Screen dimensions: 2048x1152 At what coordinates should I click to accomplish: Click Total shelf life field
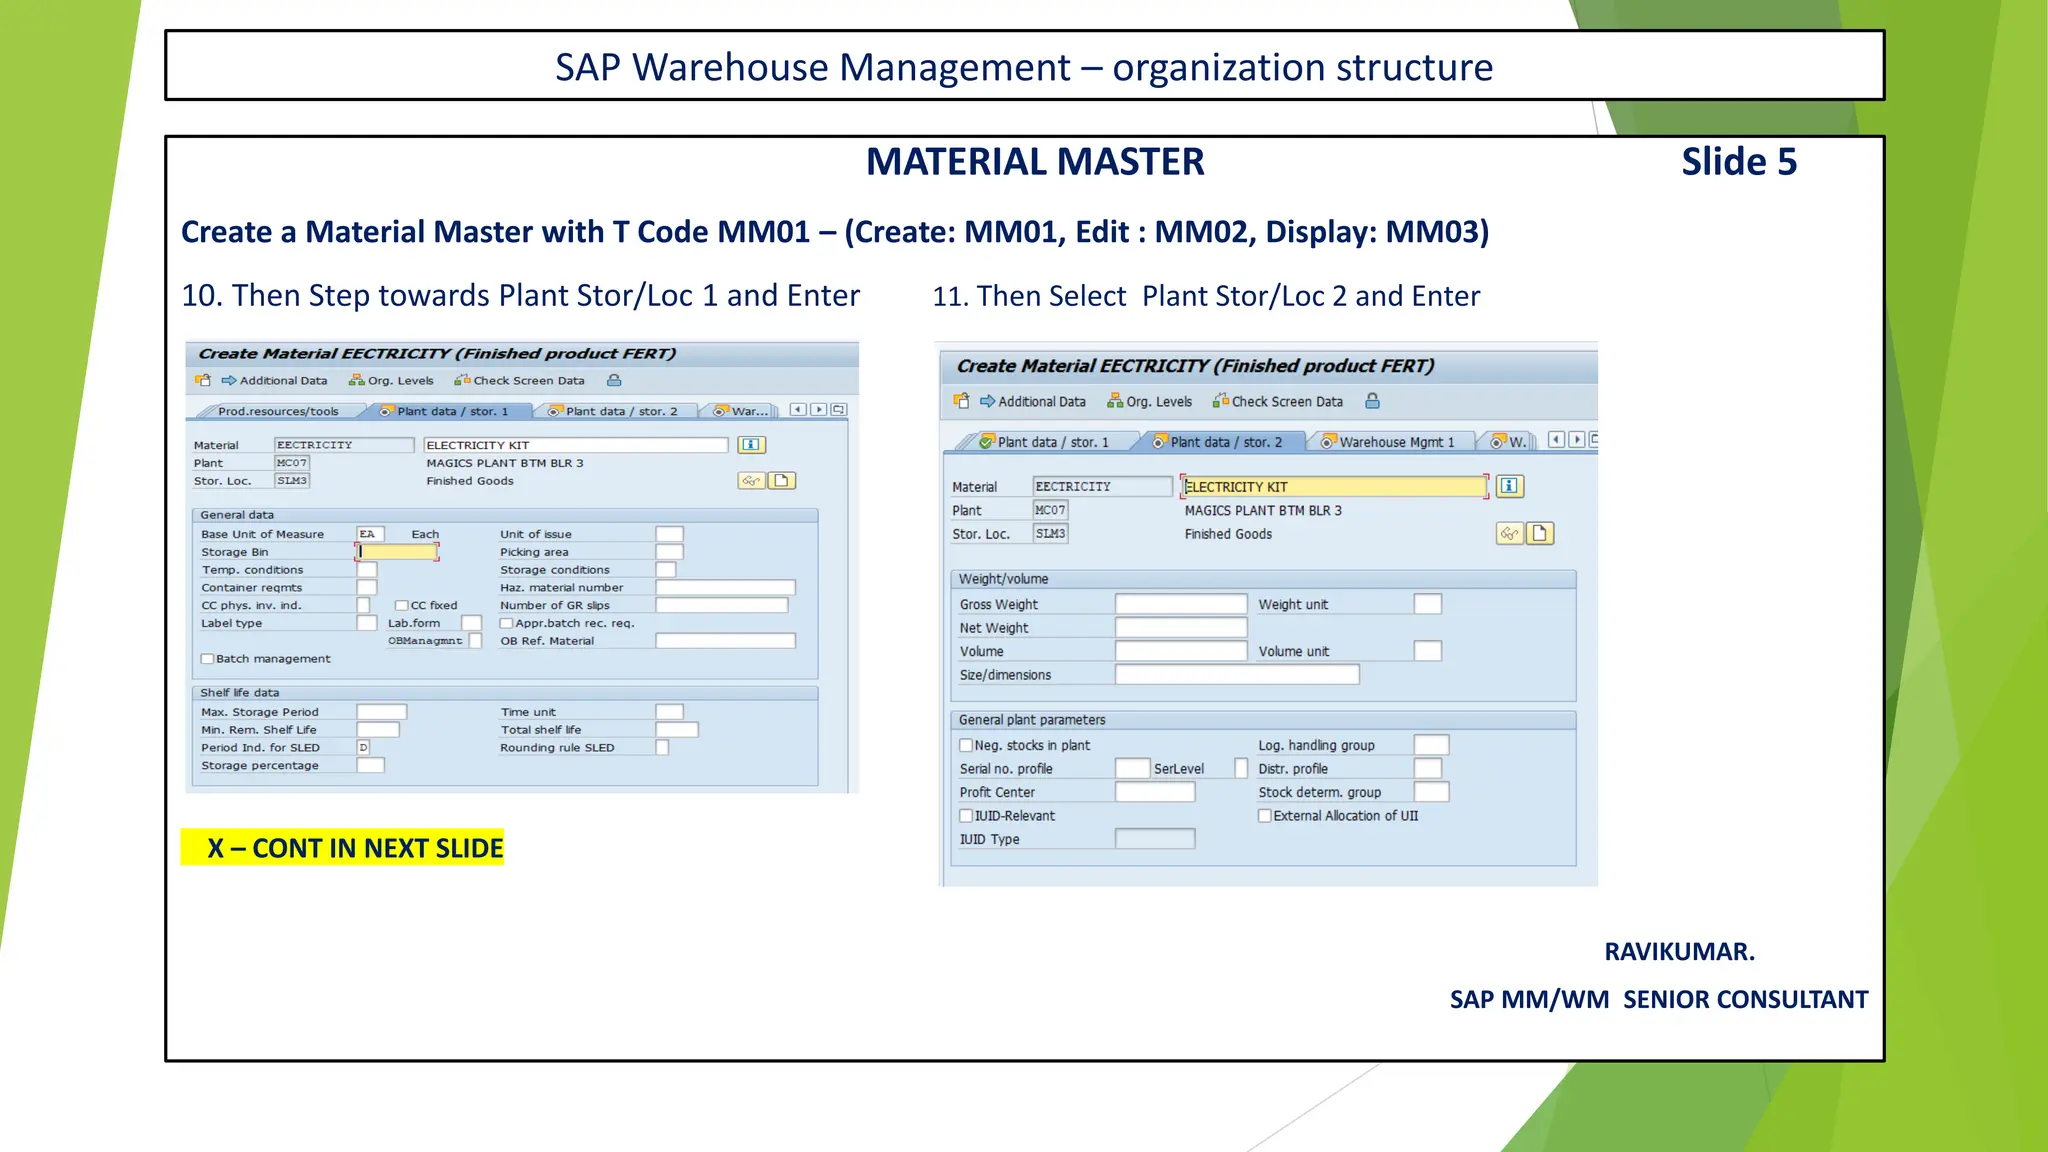click(x=677, y=730)
